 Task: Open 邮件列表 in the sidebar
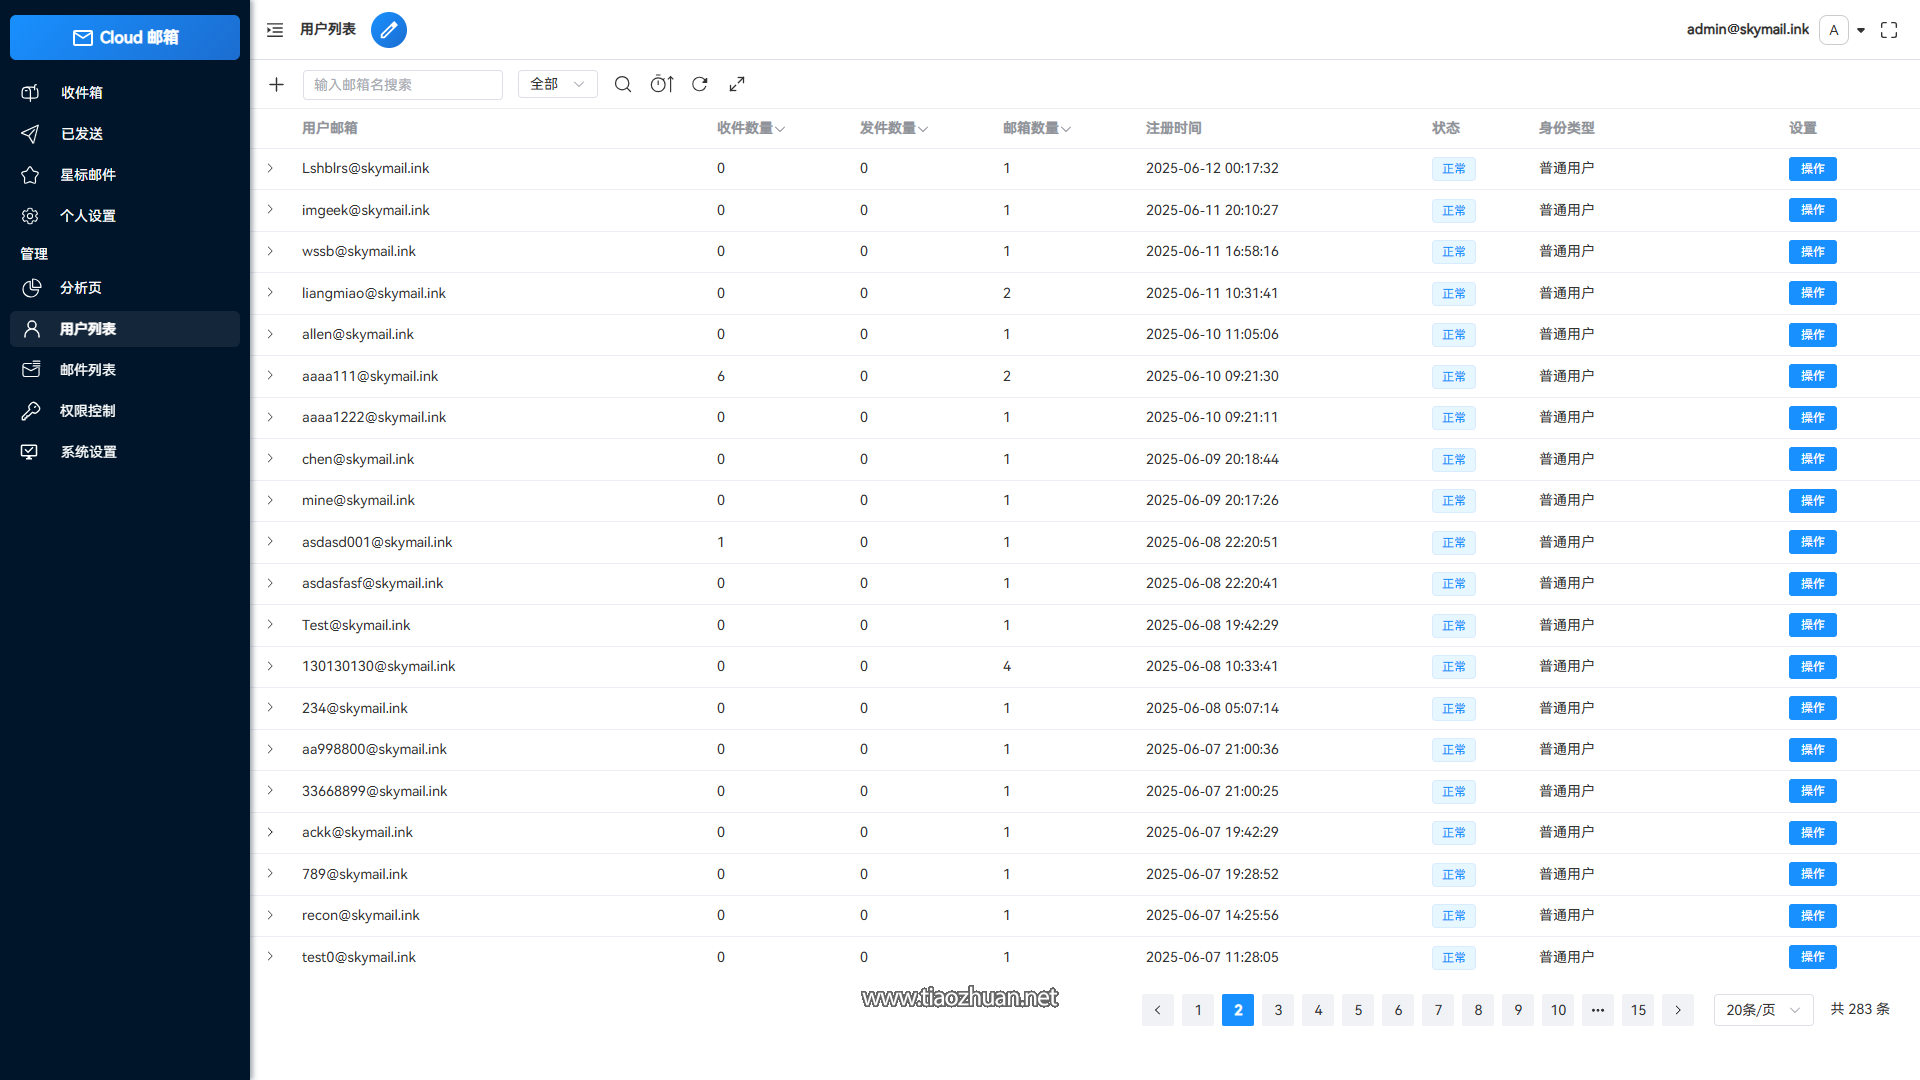[x=88, y=370]
